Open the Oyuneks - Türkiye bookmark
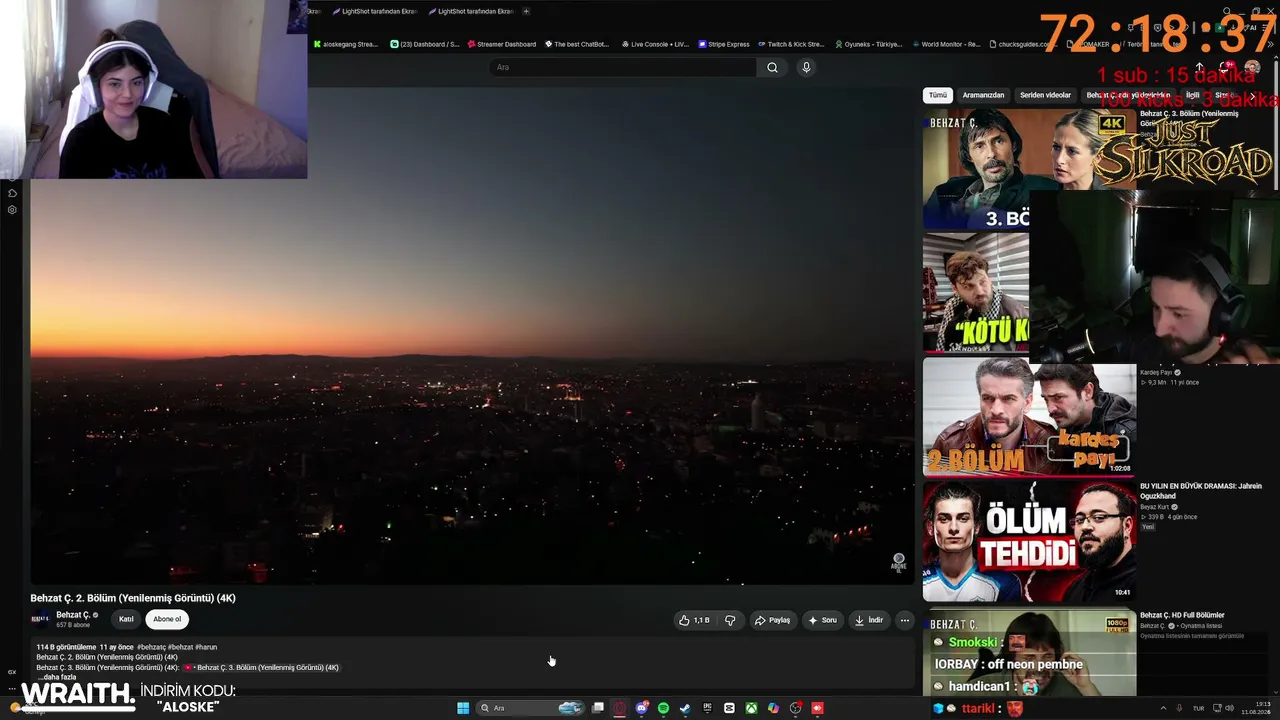 868,44
